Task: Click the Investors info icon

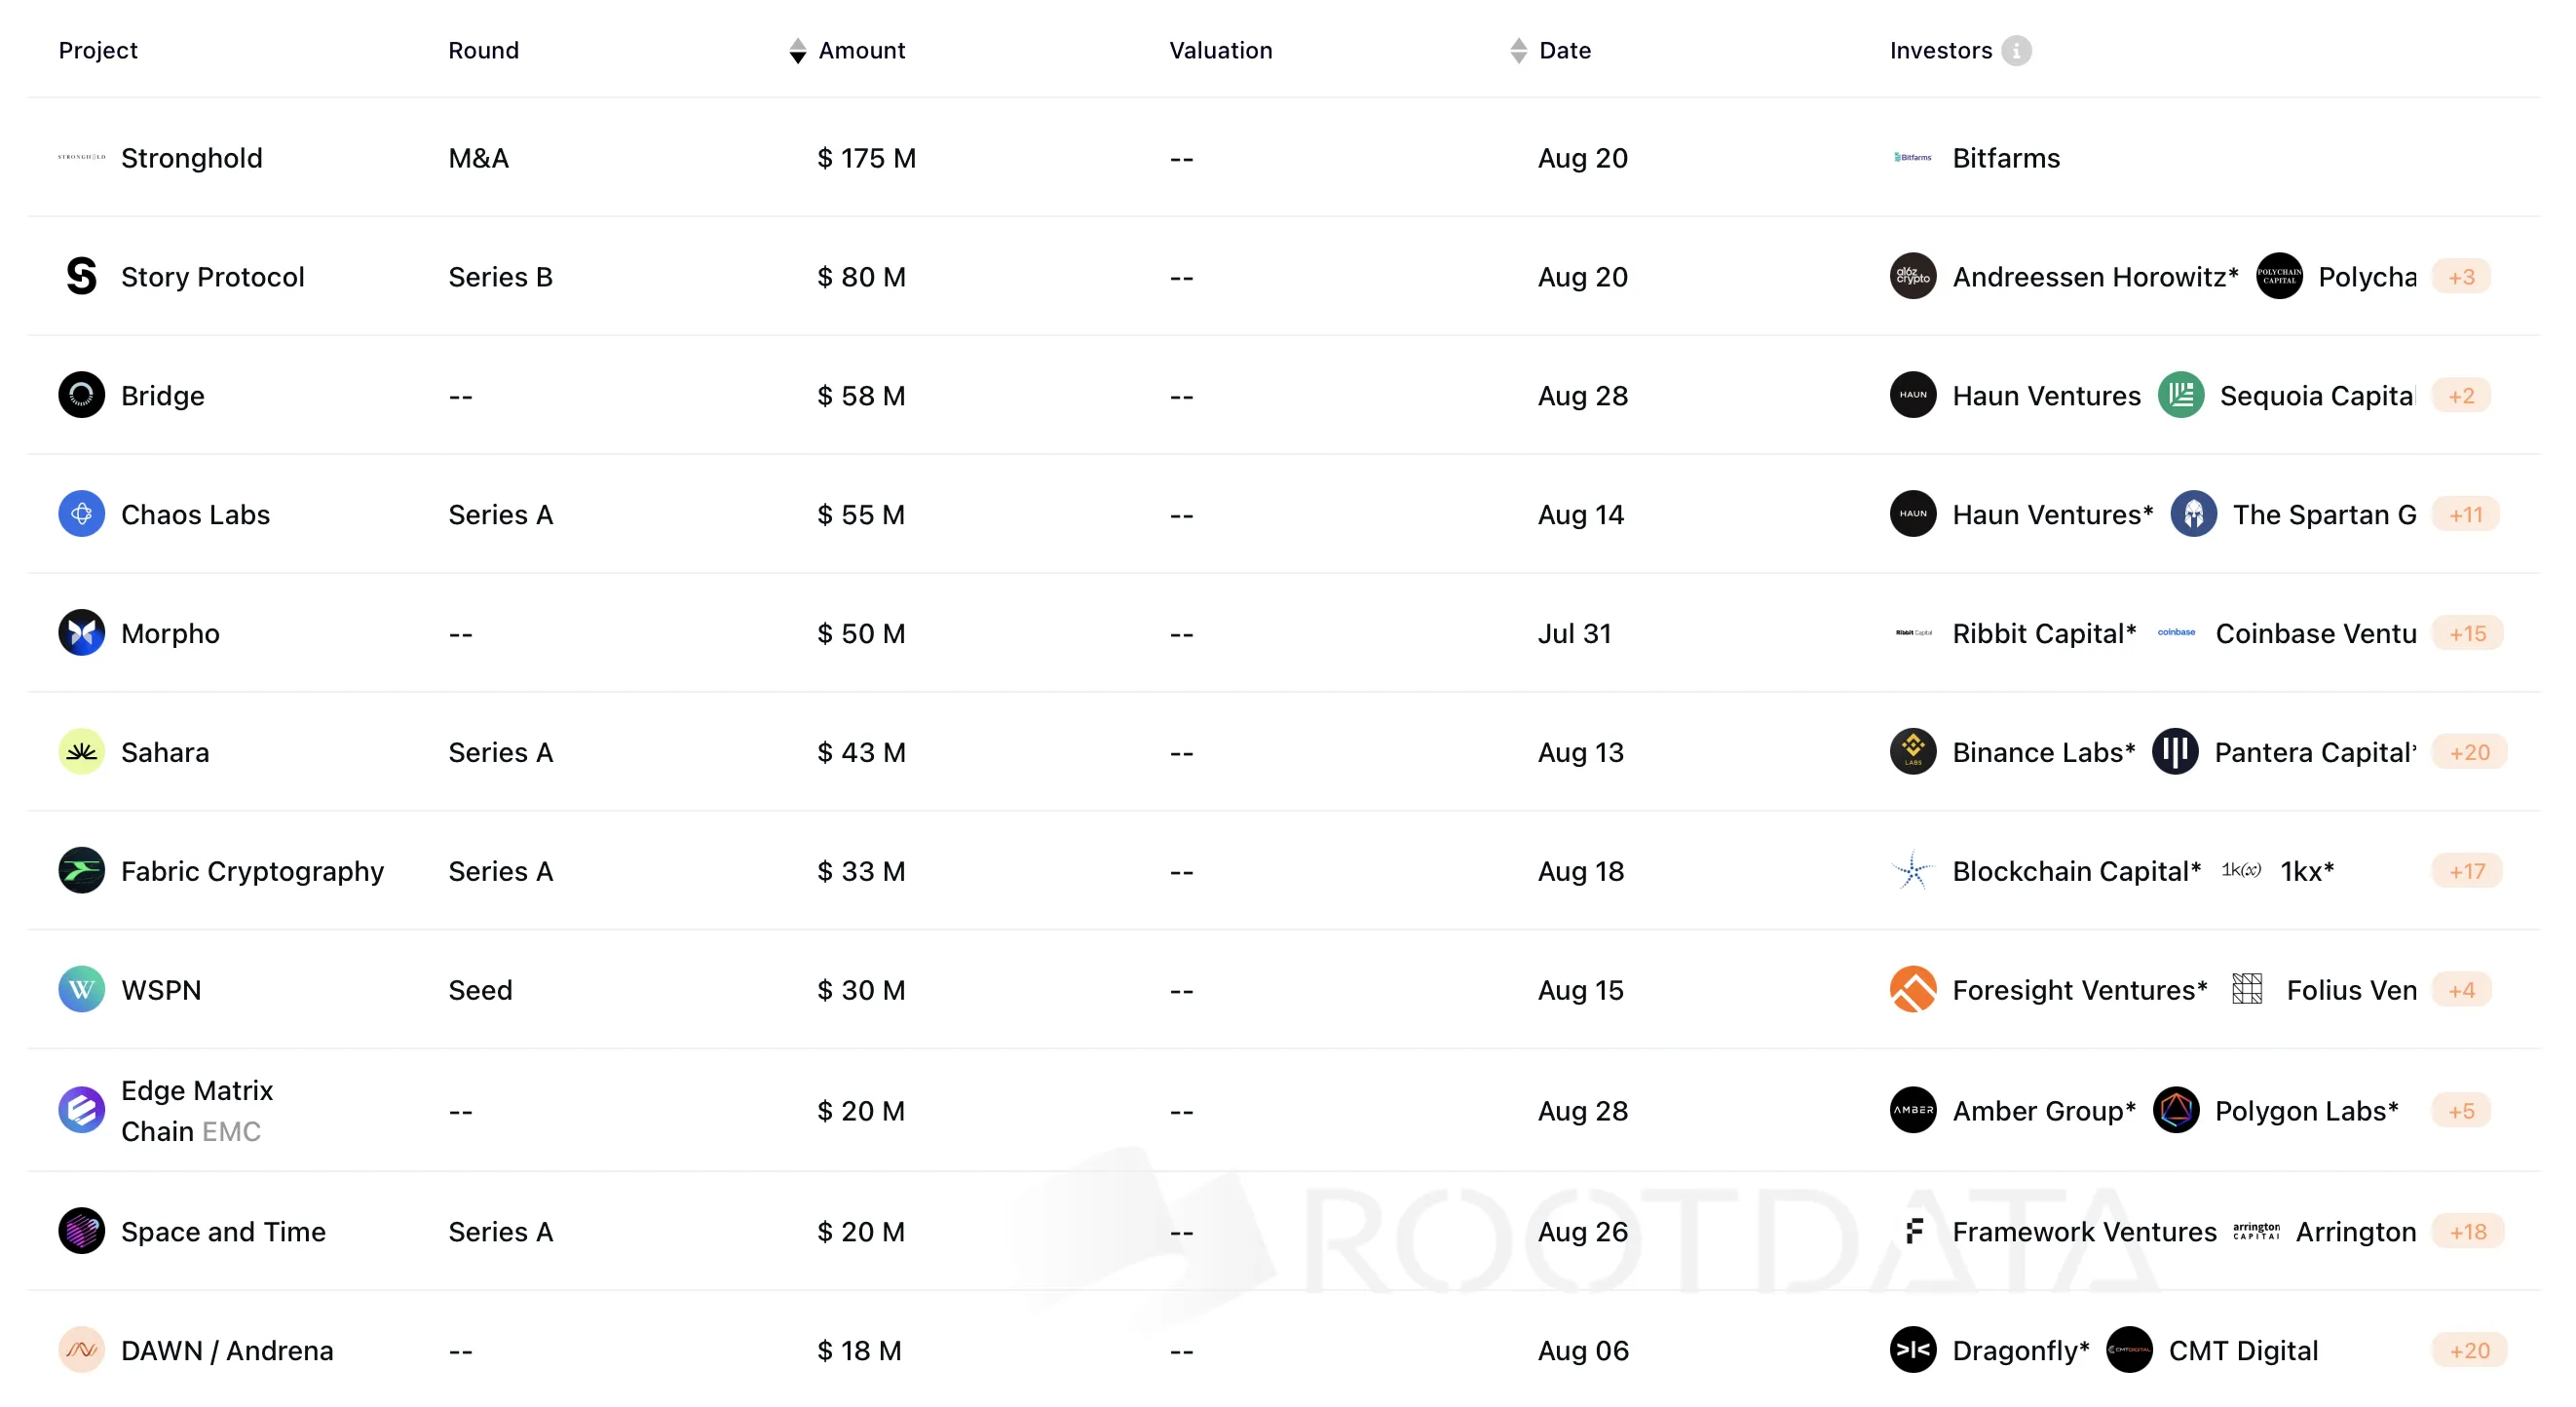Action: (x=2015, y=50)
